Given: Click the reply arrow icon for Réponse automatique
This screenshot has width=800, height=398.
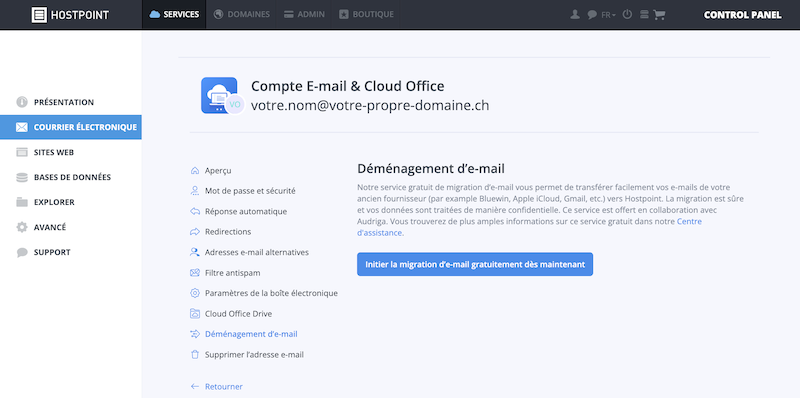Looking at the screenshot, I should (x=194, y=211).
